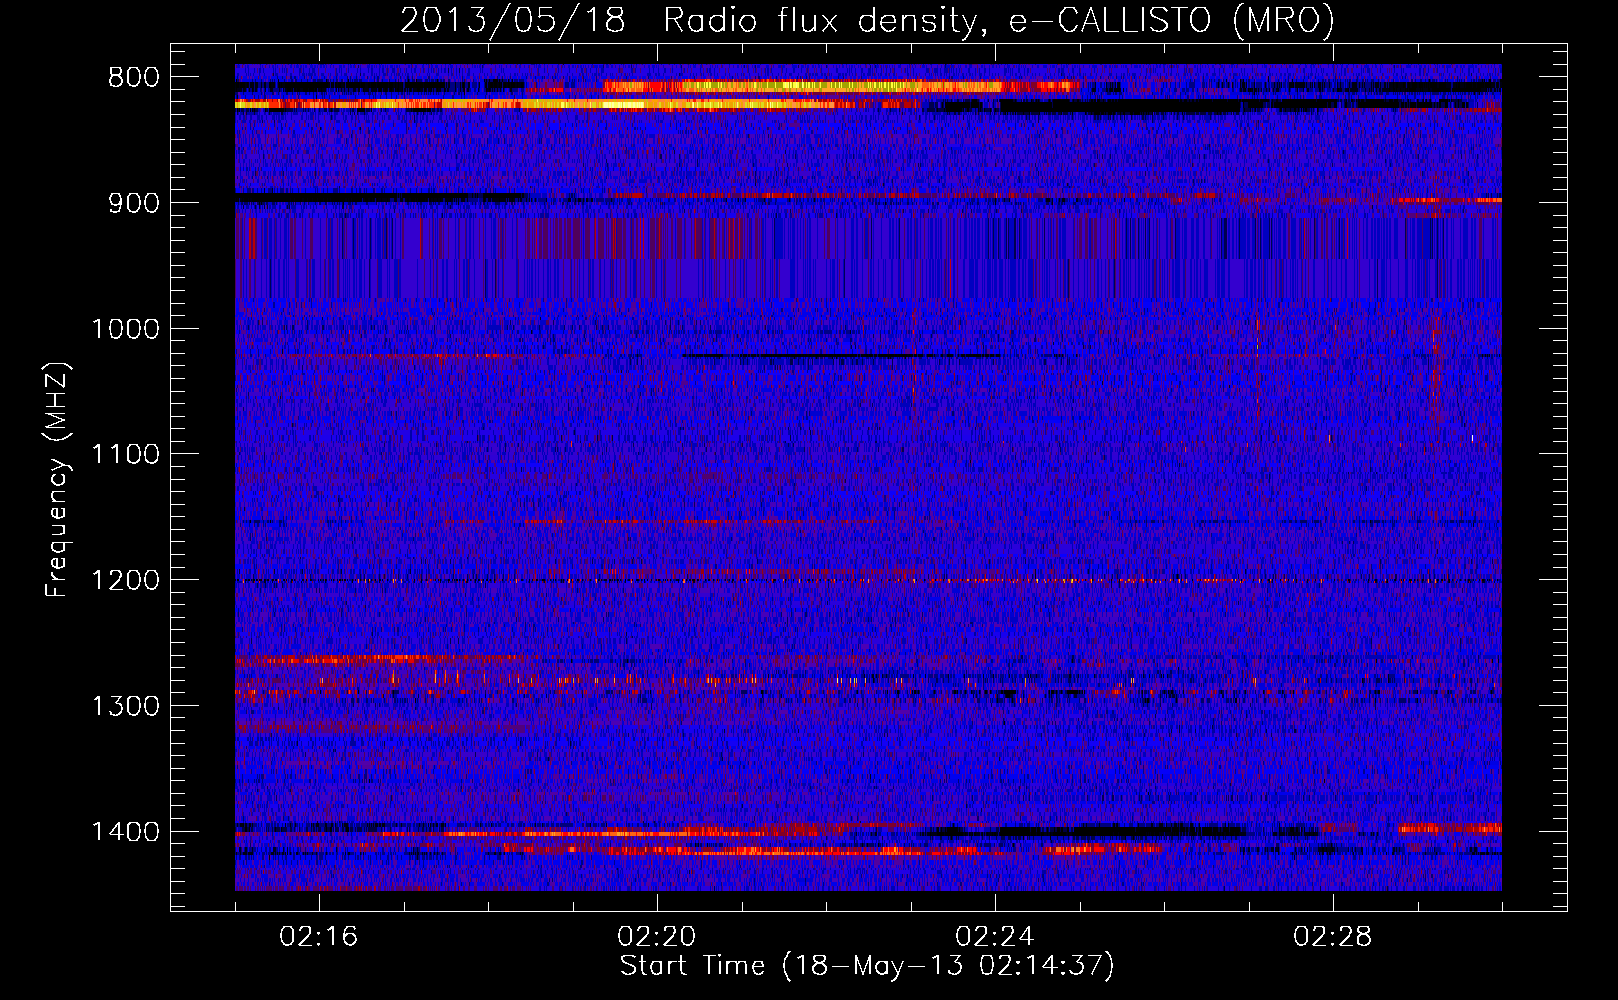Click the 1200 frequency tick label
Image resolution: width=1618 pixels, height=1000 pixels.
125,581
